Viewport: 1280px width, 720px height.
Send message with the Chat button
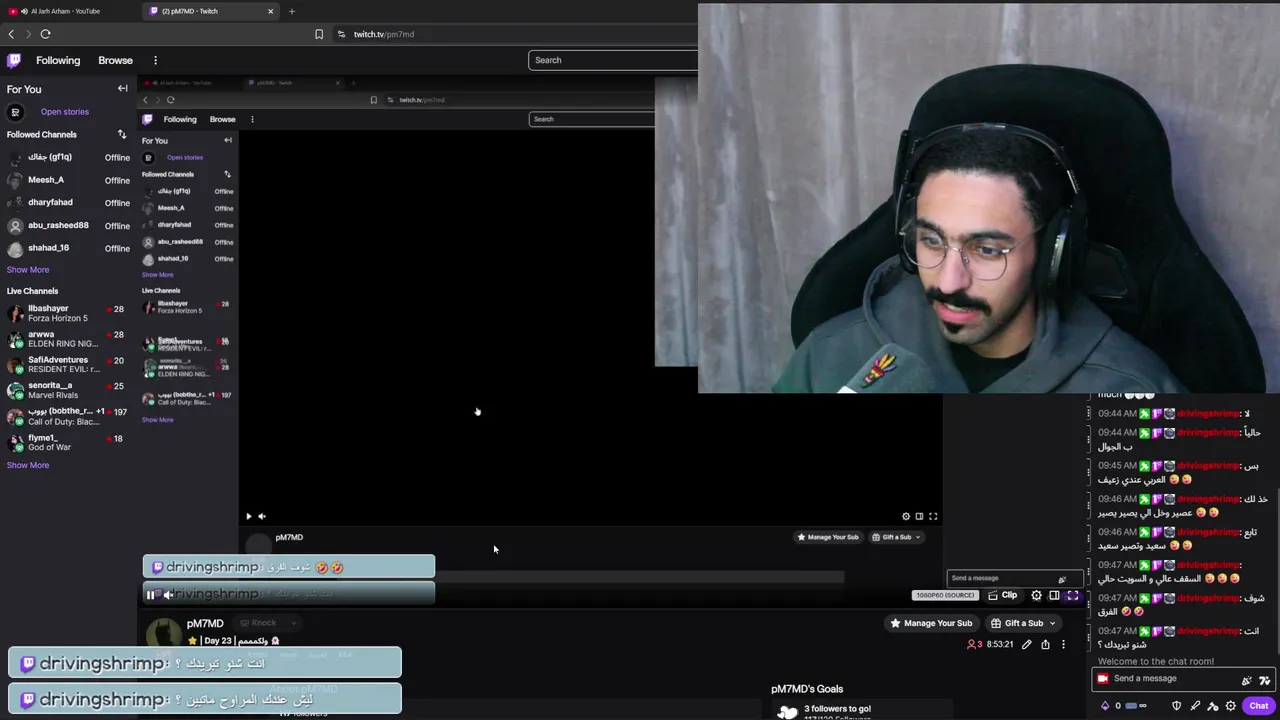click(x=1258, y=706)
